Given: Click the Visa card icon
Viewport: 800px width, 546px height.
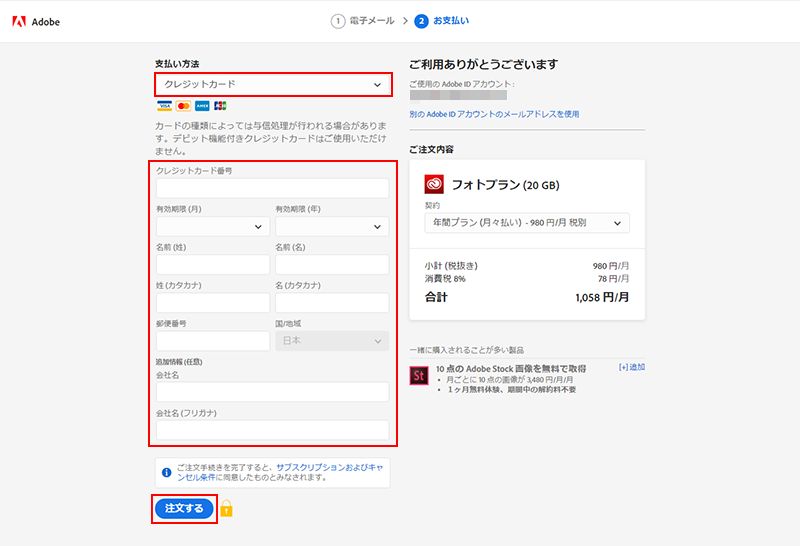Looking at the screenshot, I should coord(164,106).
